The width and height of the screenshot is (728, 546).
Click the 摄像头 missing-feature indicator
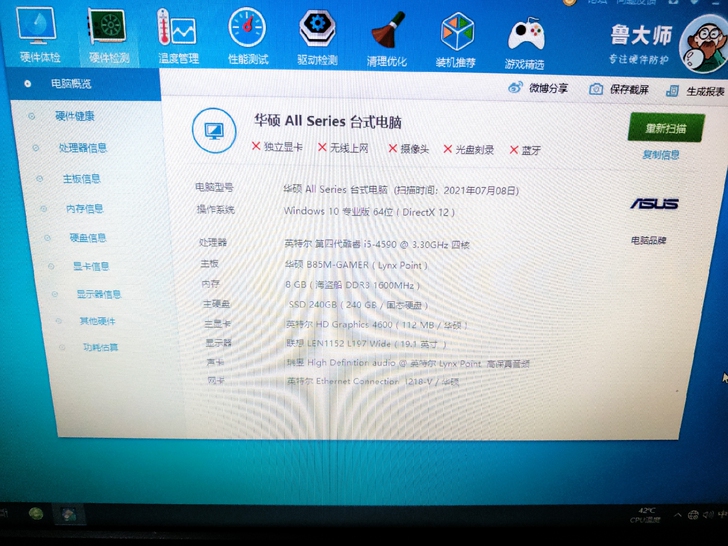point(408,149)
